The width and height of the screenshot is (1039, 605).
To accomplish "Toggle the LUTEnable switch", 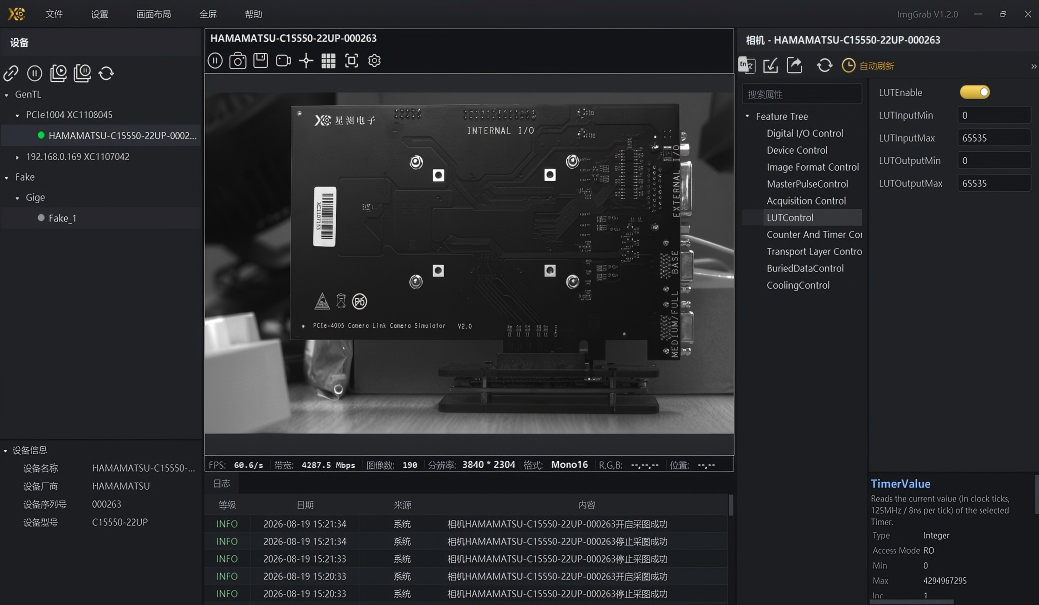I will point(975,92).
